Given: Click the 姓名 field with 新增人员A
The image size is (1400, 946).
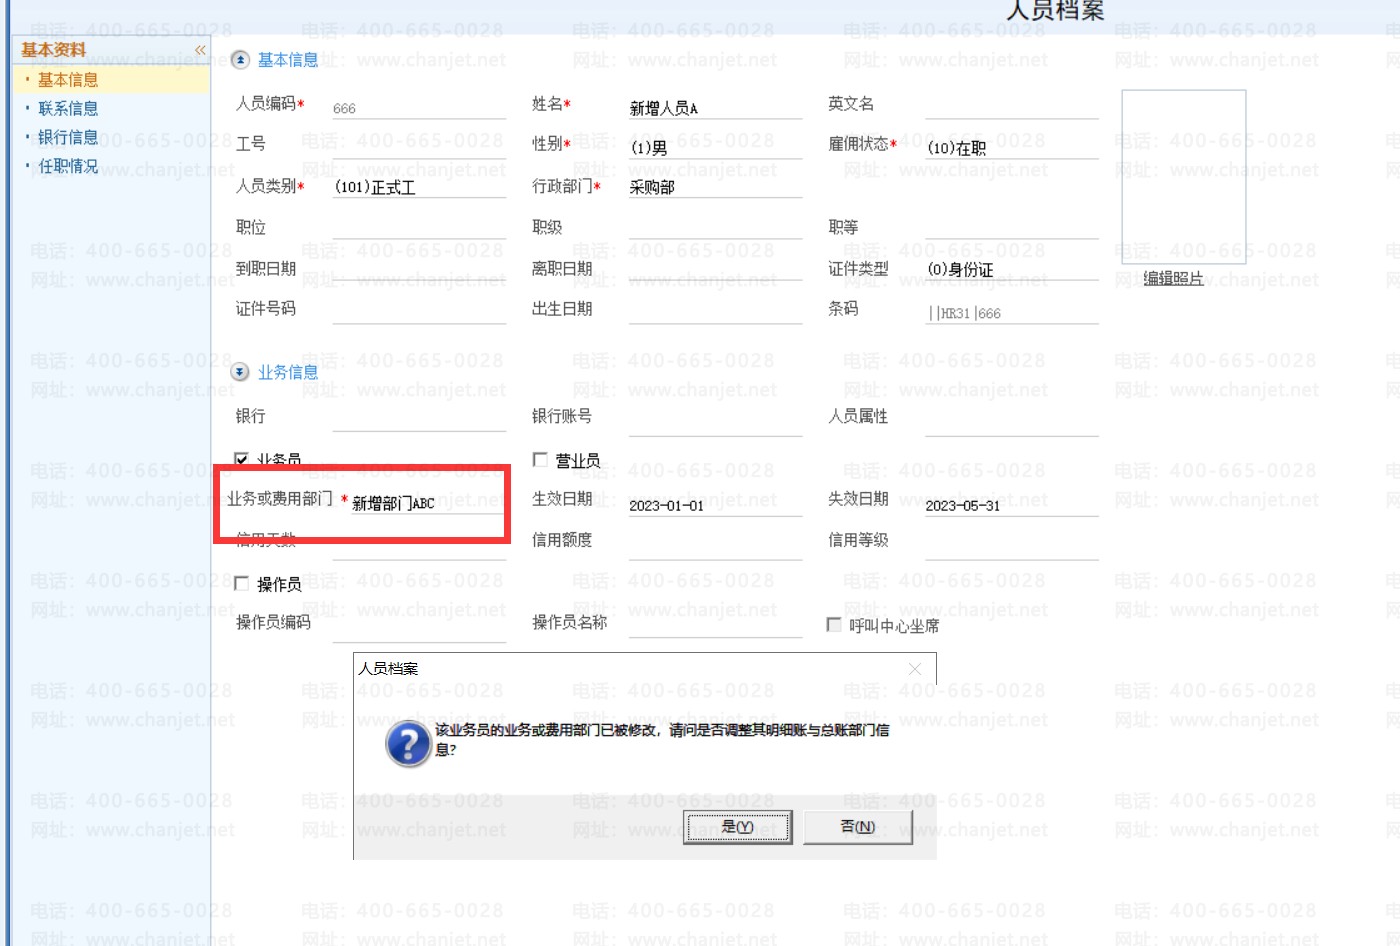Looking at the screenshot, I should pos(715,107).
